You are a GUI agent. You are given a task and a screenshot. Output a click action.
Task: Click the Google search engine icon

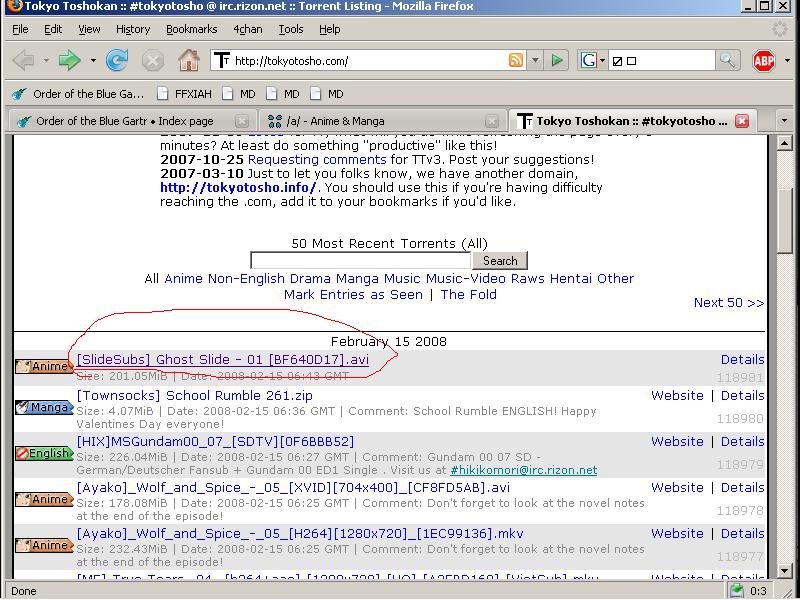(x=589, y=61)
